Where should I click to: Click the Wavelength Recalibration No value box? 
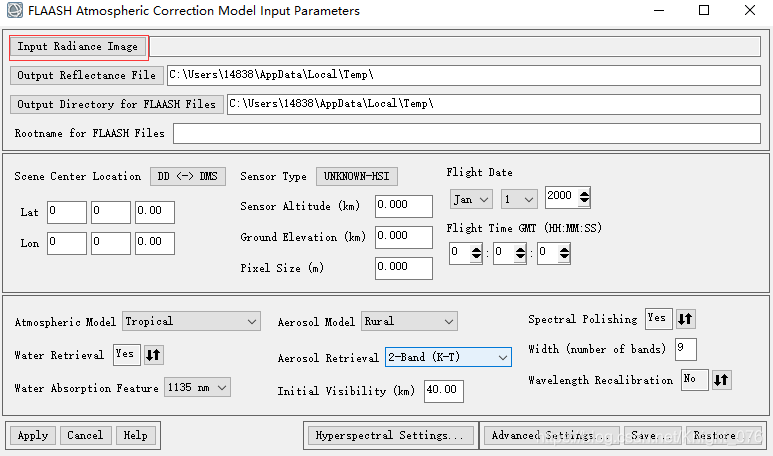click(695, 380)
